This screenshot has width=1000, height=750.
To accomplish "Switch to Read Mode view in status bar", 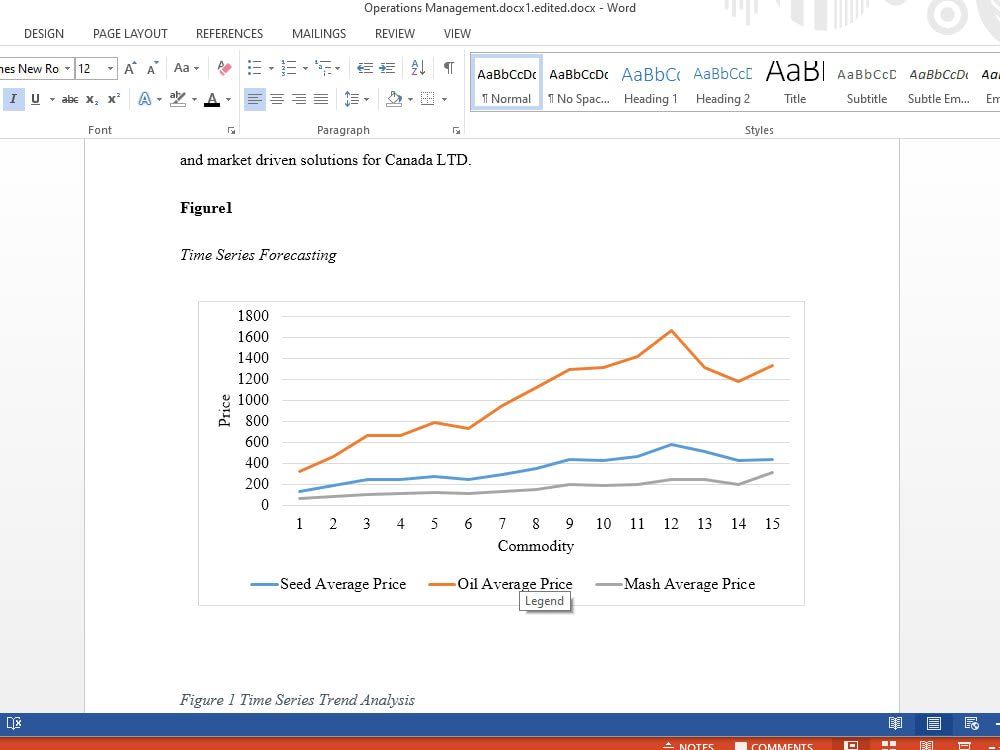I will click(895, 723).
